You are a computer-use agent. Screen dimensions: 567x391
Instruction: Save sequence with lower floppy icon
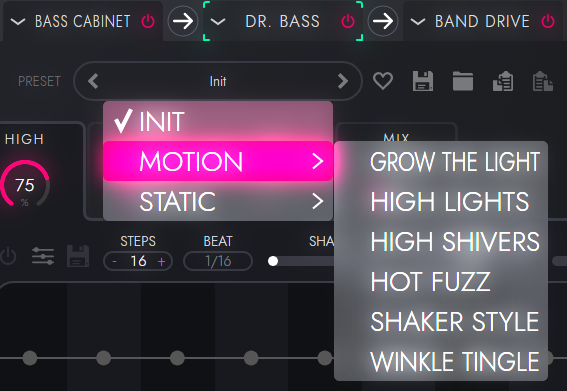[x=78, y=256]
